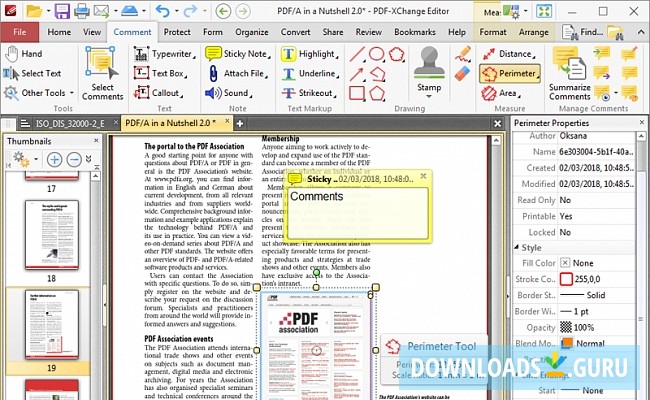
Task: Print the document using the printer icon
Action: point(81,12)
